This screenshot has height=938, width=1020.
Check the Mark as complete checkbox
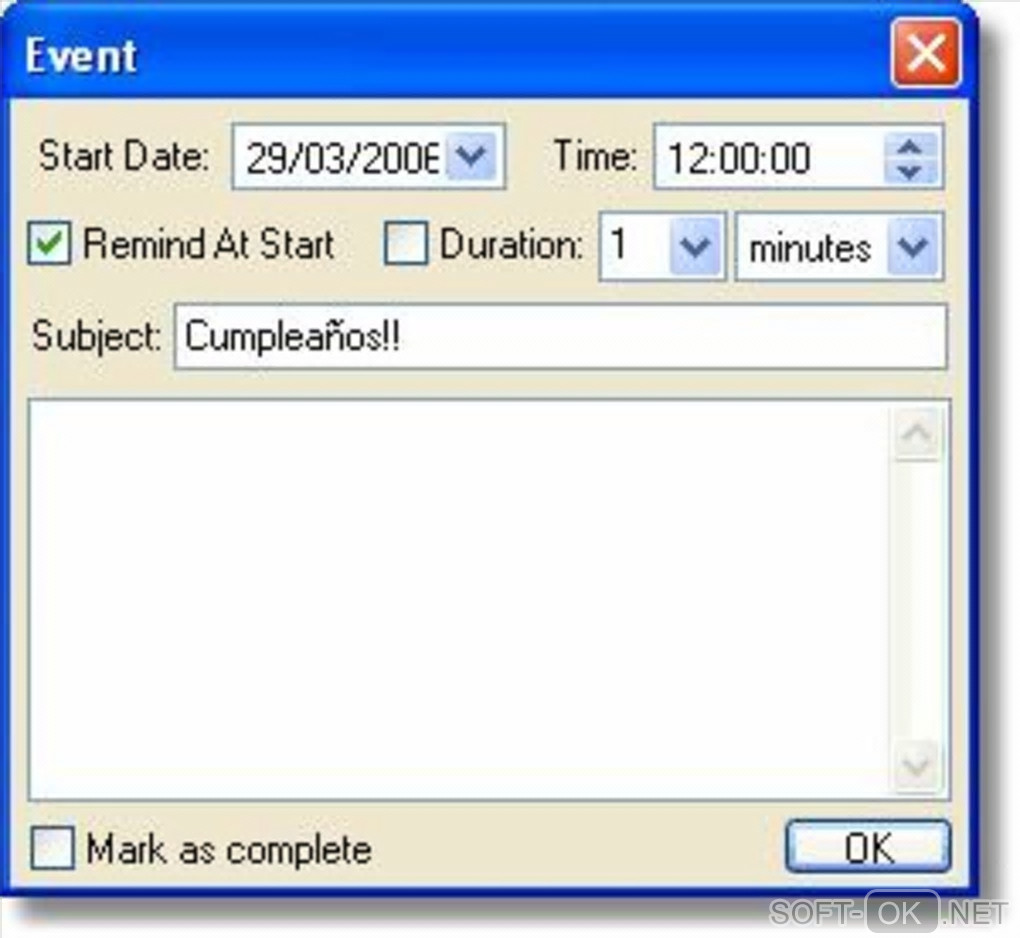point(52,848)
